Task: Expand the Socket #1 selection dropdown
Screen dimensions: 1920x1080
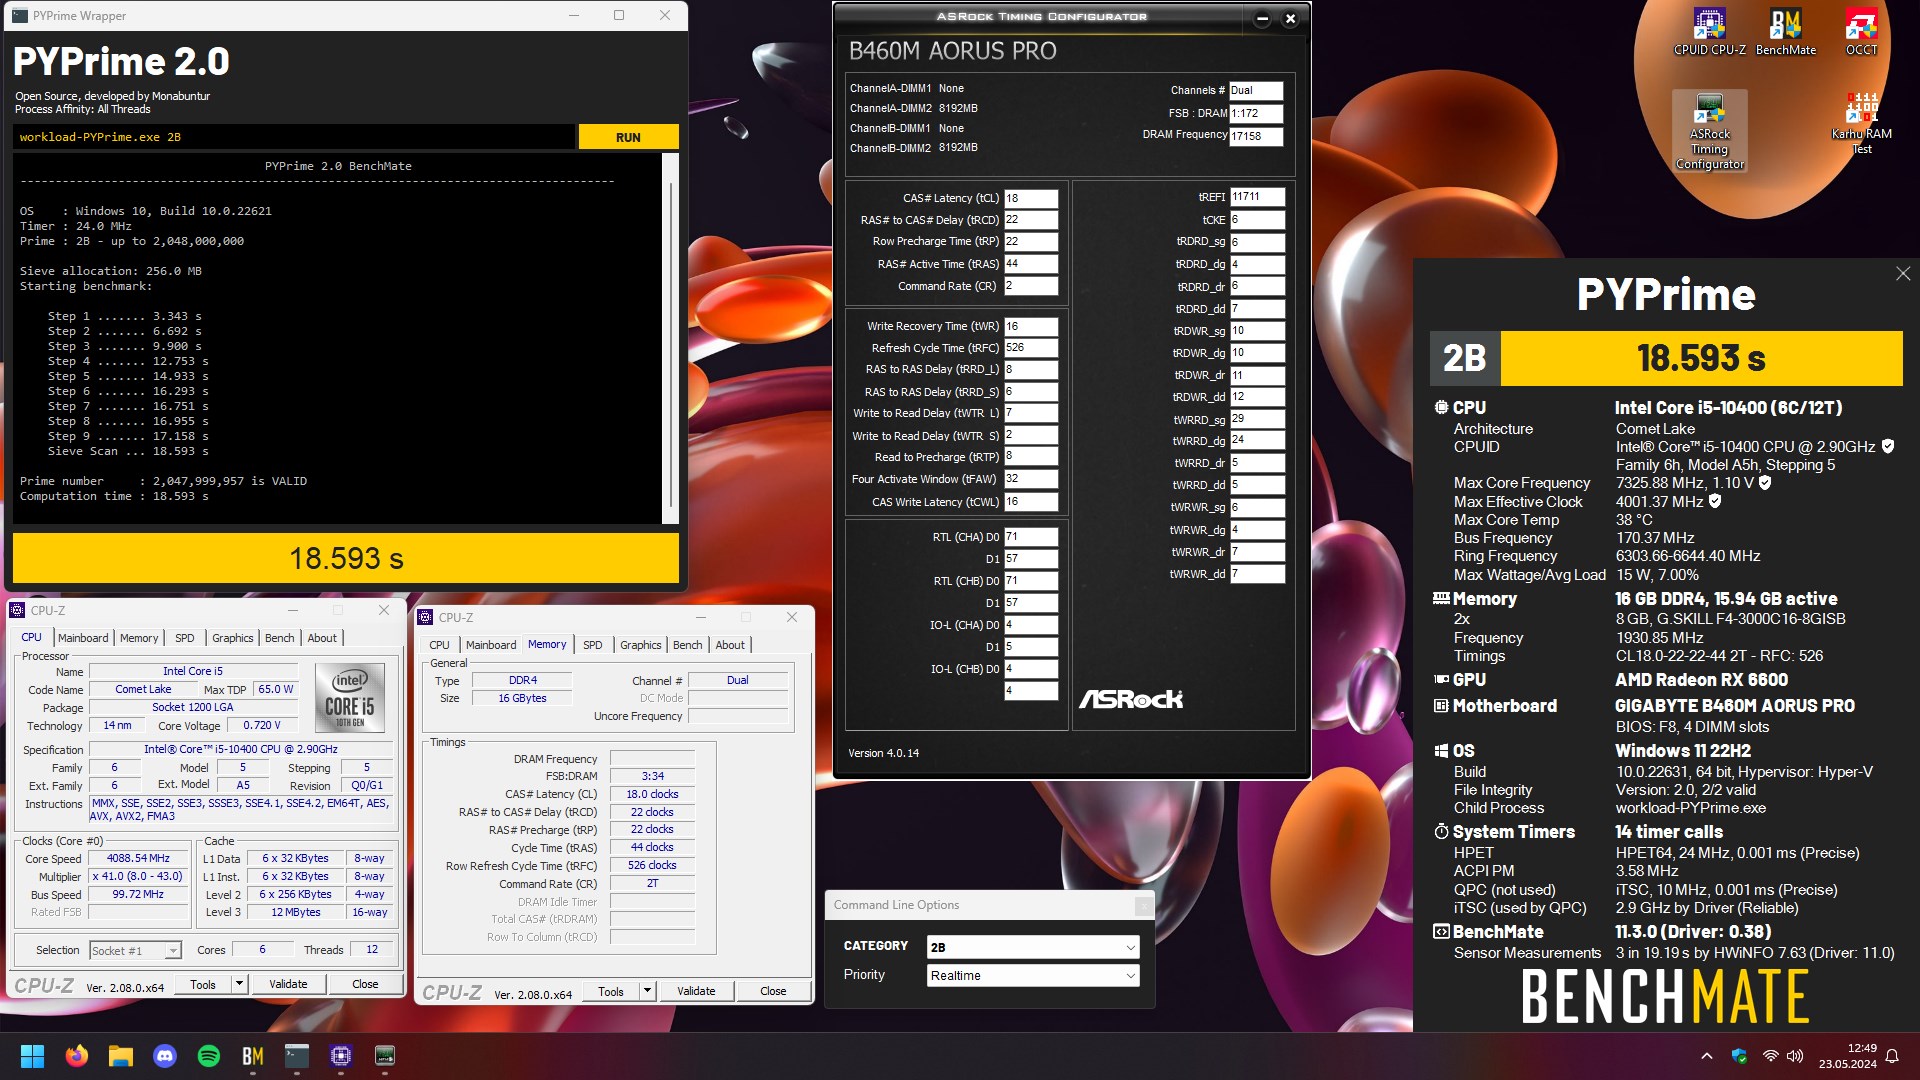Action: pos(173,951)
